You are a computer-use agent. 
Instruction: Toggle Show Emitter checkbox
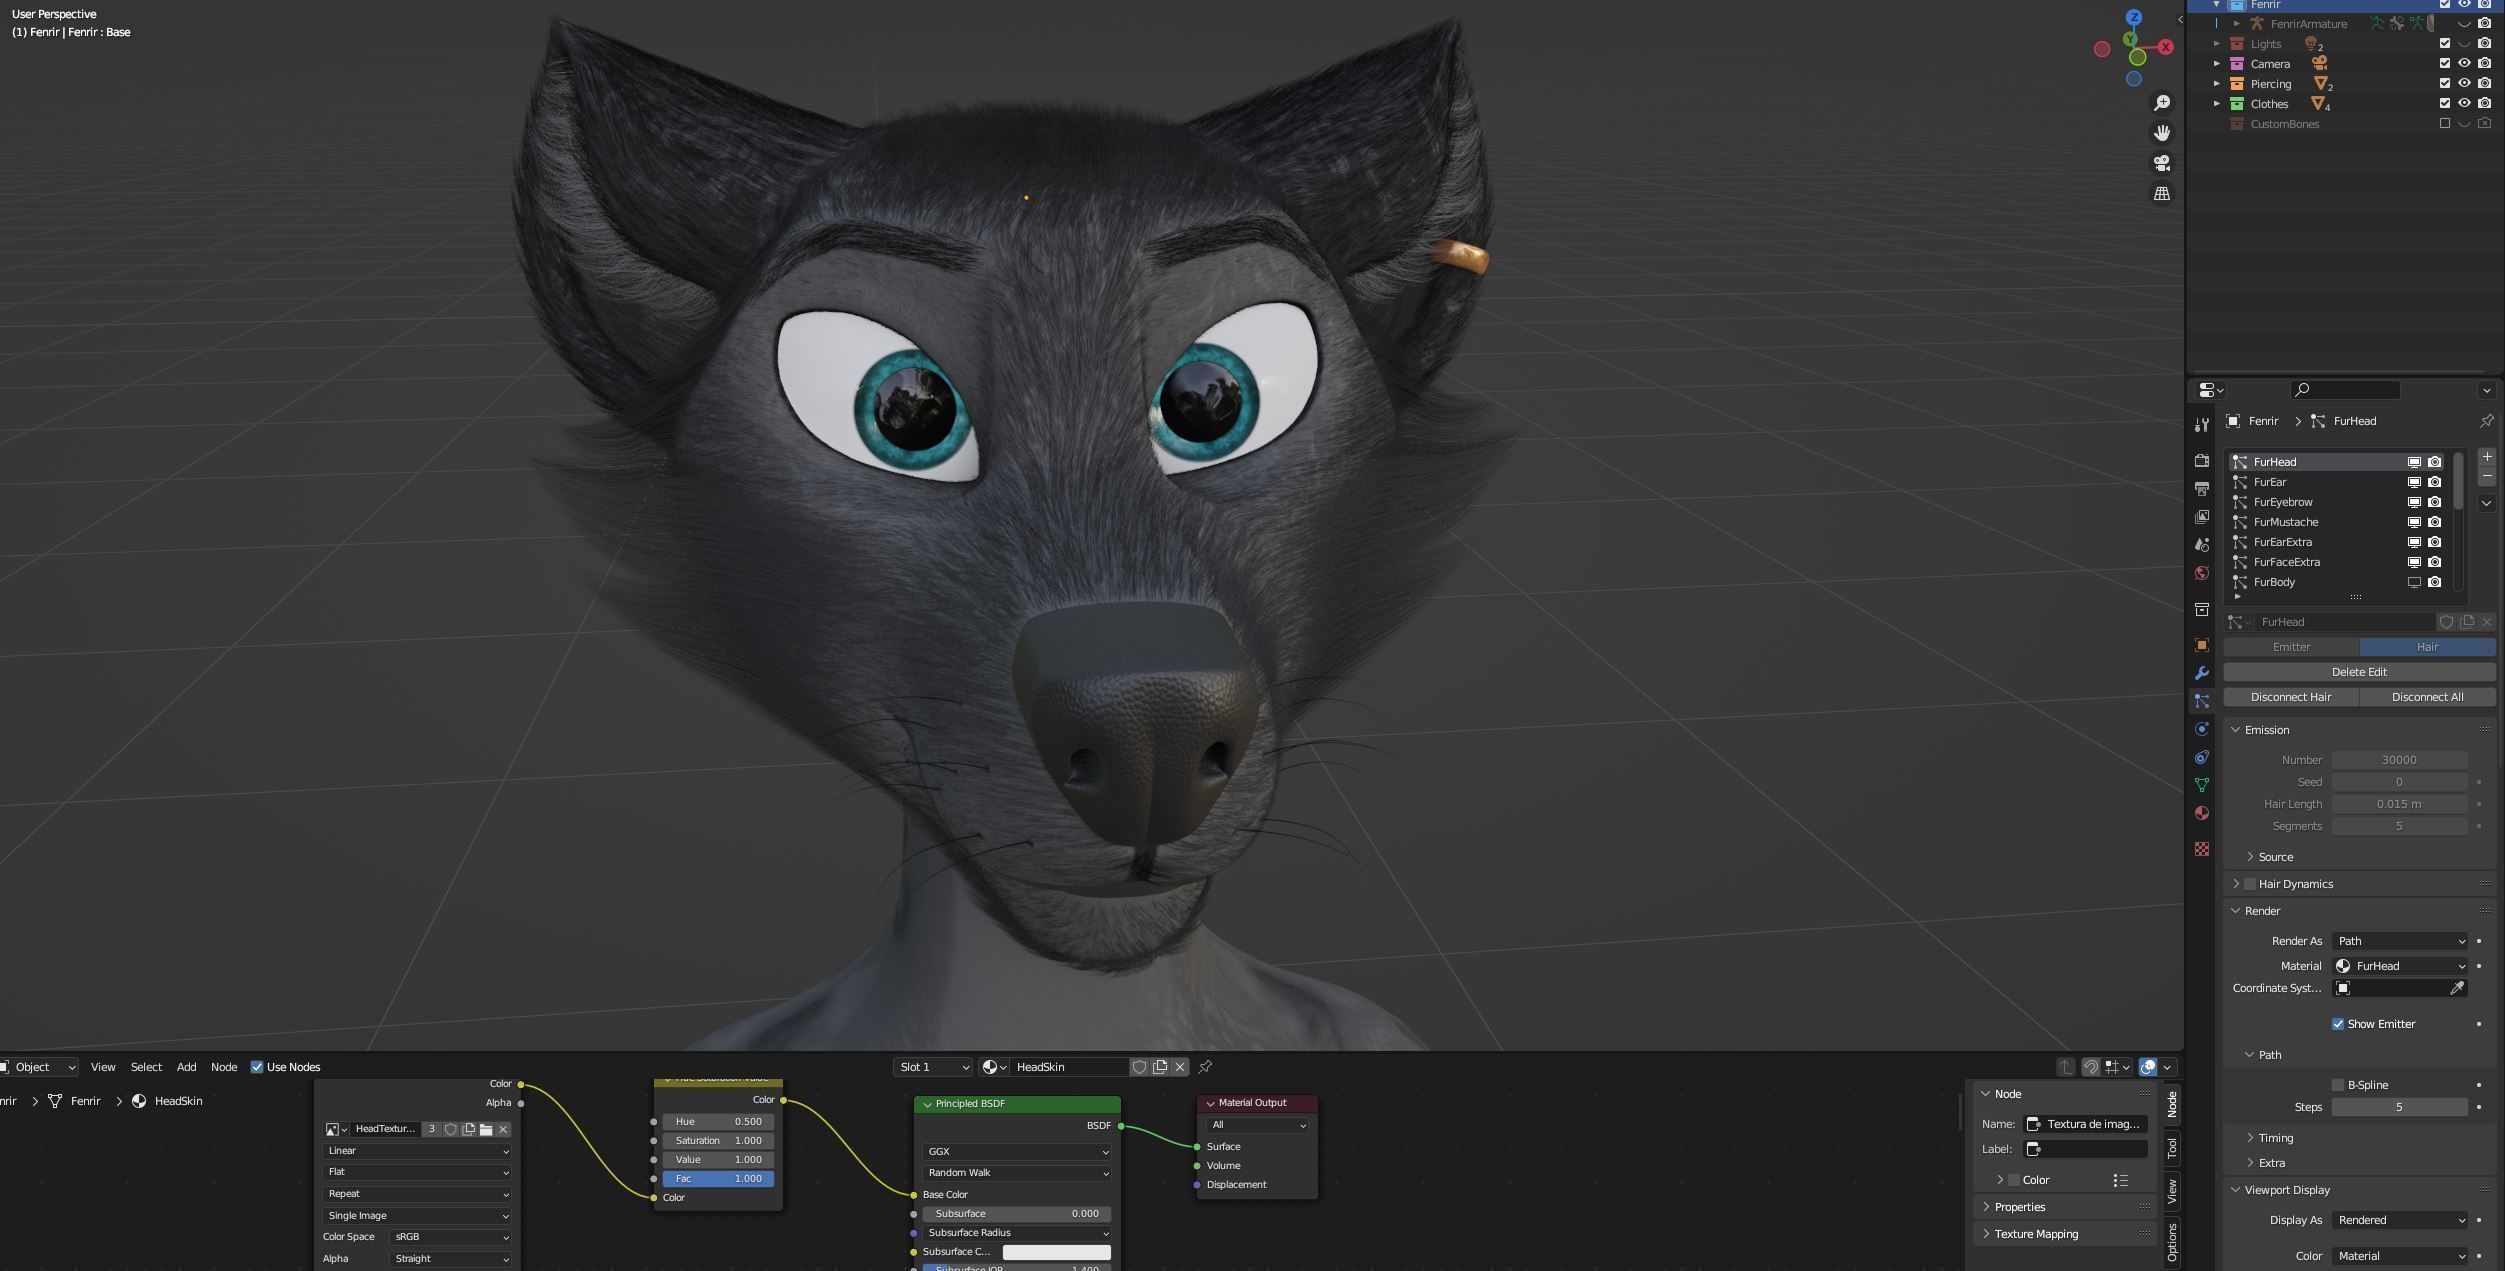click(2338, 1024)
